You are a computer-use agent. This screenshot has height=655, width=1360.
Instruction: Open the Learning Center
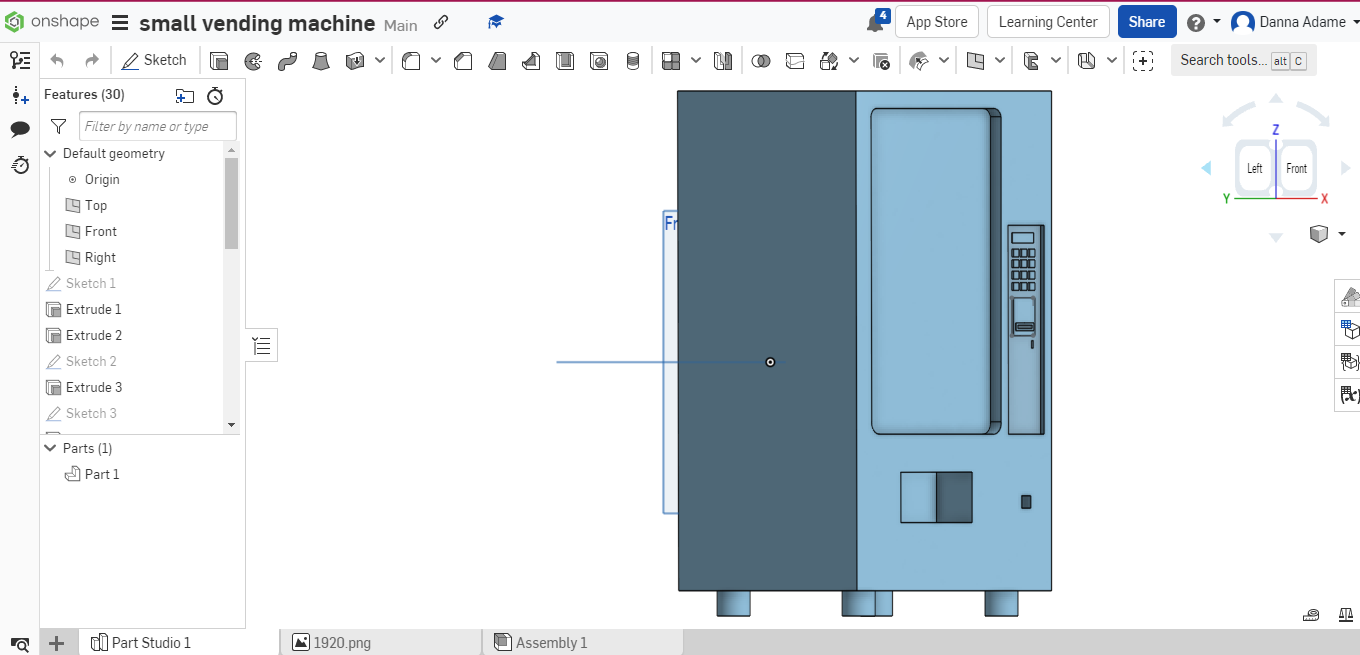[1048, 21]
